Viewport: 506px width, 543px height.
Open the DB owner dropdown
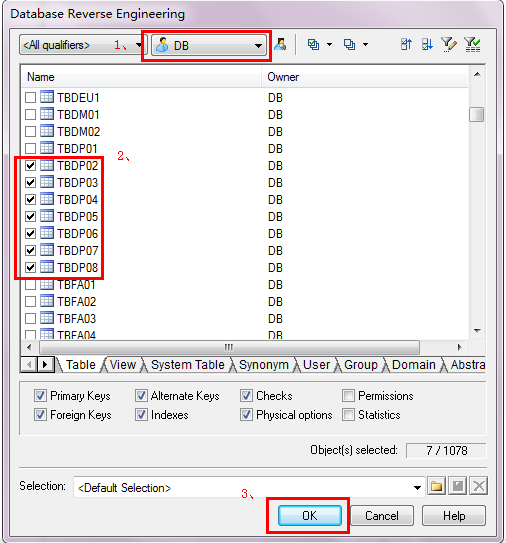[258, 46]
